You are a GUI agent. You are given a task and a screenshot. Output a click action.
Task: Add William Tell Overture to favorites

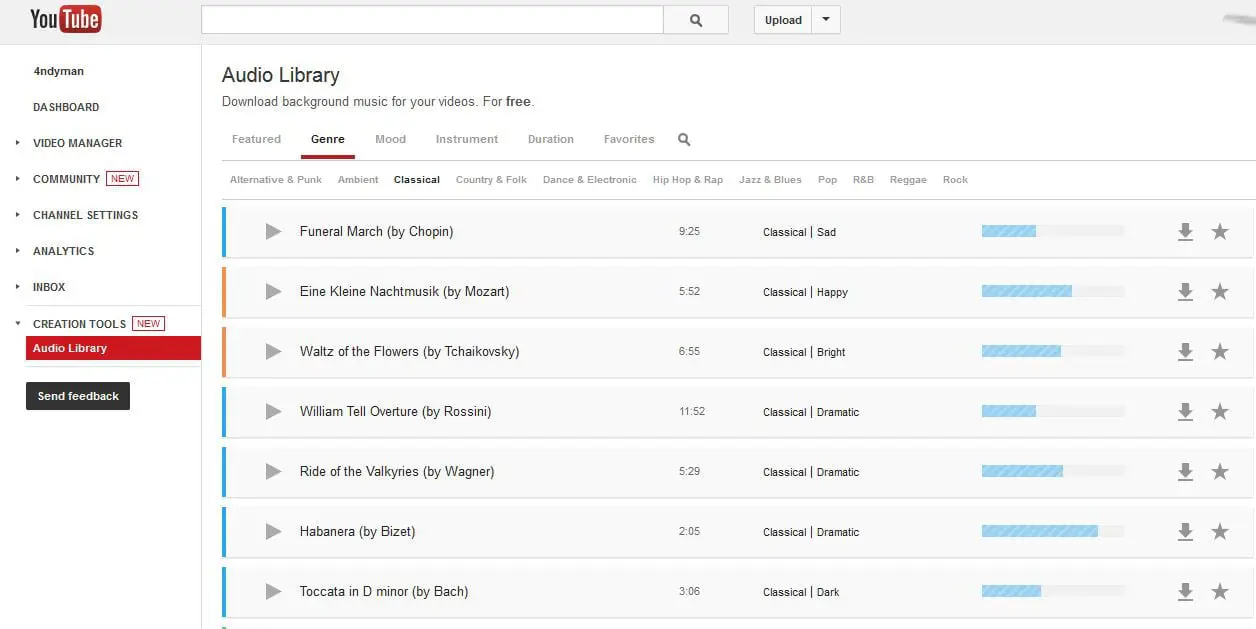[x=1220, y=412]
